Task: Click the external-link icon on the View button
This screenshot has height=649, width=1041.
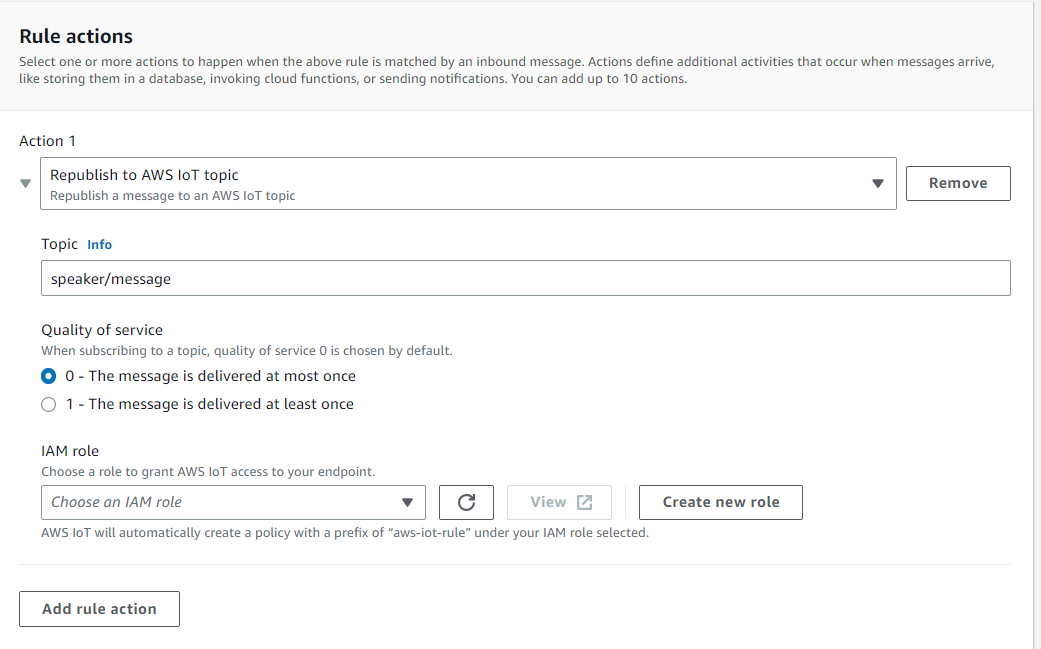Action: coord(585,502)
